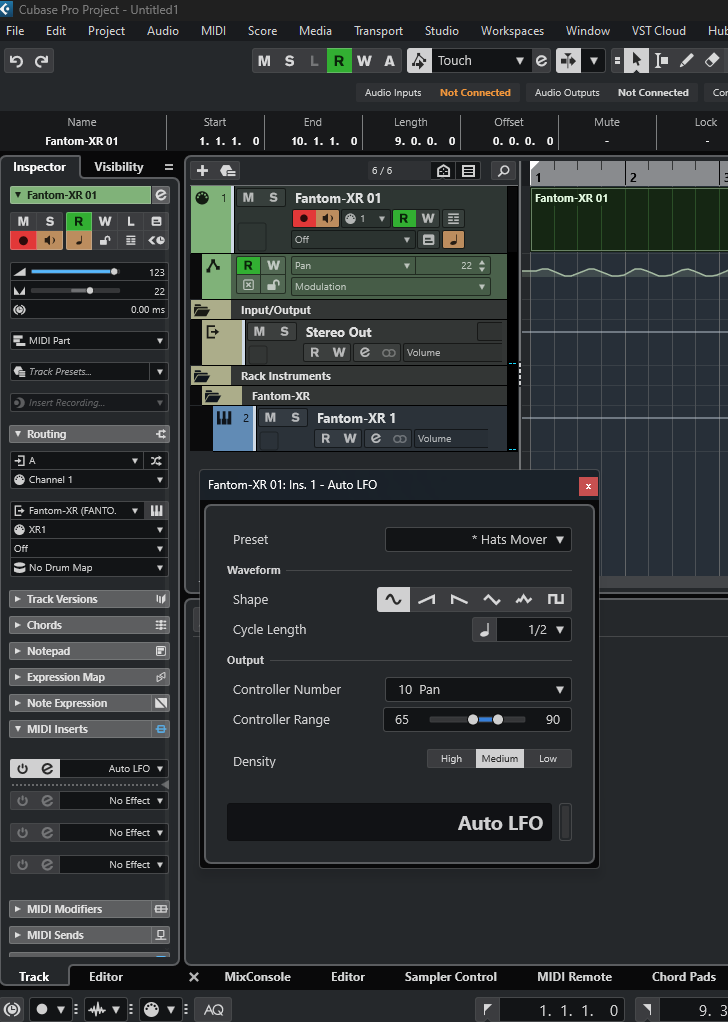Adjust the Controller Range slider upper handle

pyautogui.click(x=498, y=720)
